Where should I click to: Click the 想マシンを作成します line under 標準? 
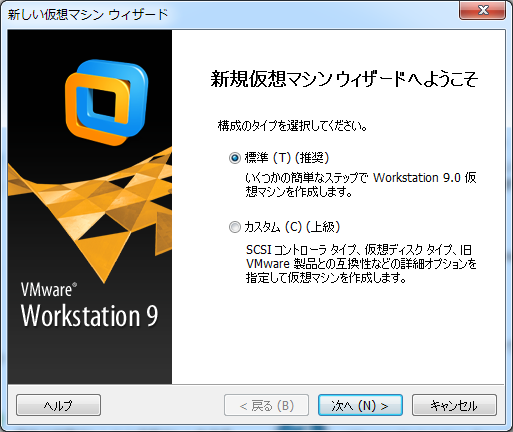click(299, 192)
